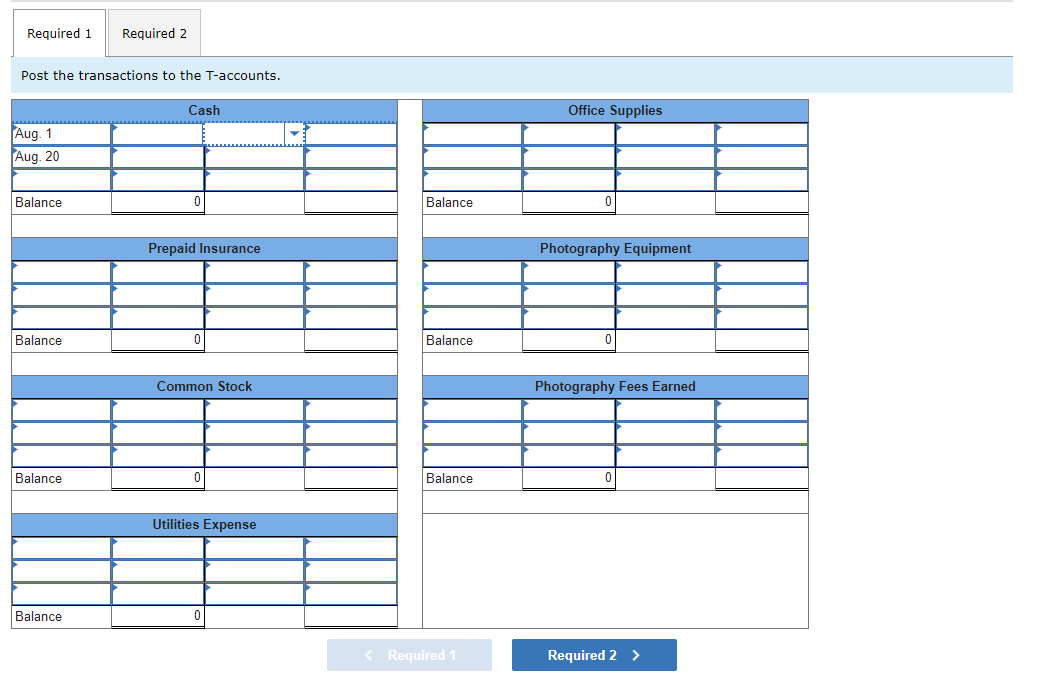Select the Aug. 20 date cell in Cash

click(62, 156)
